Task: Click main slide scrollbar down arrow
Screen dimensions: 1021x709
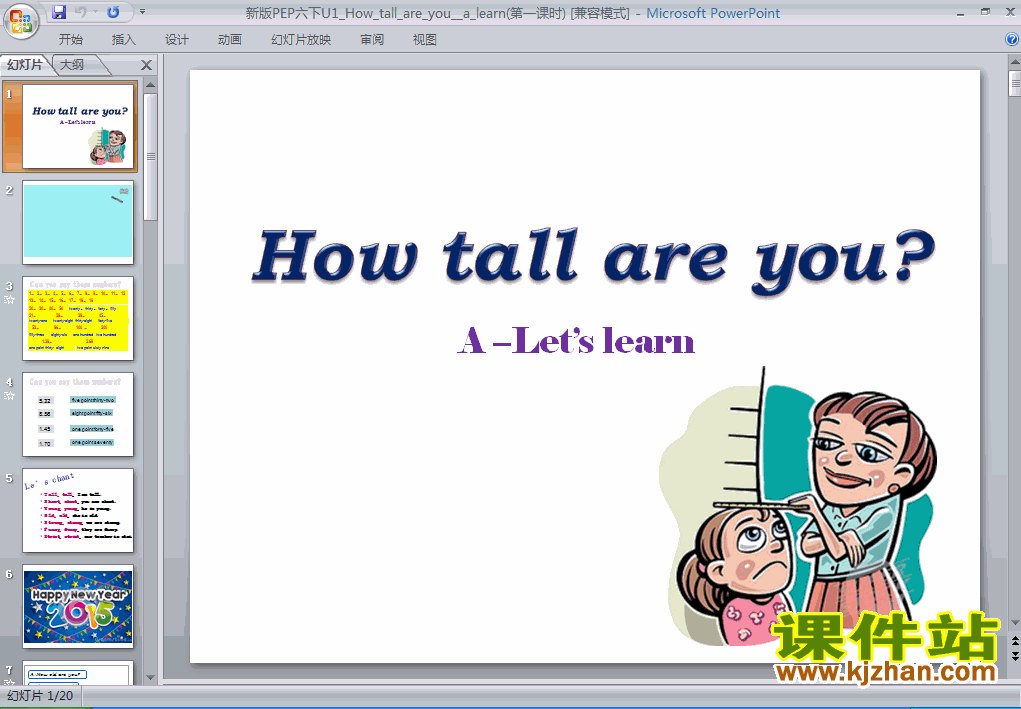Action: [1014, 623]
